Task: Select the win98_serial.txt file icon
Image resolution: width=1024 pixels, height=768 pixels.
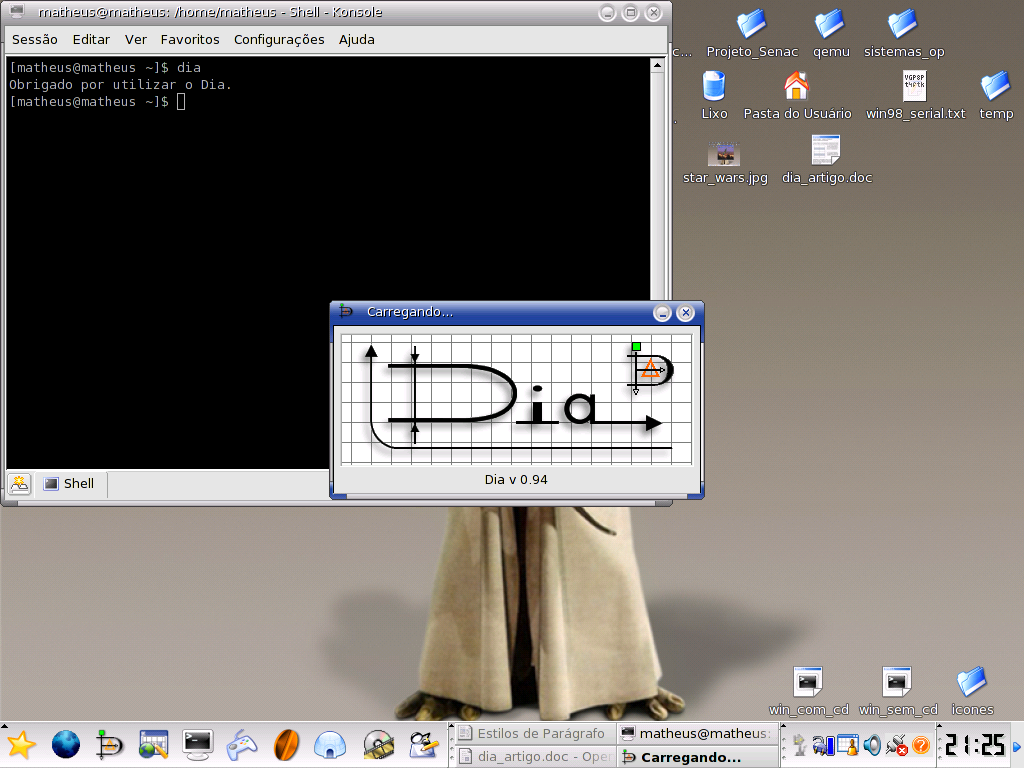Action: click(x=915, y=95)
